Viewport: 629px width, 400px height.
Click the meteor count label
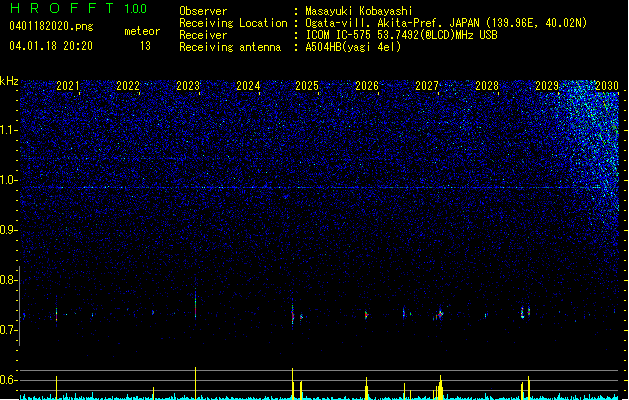[142, 31]
